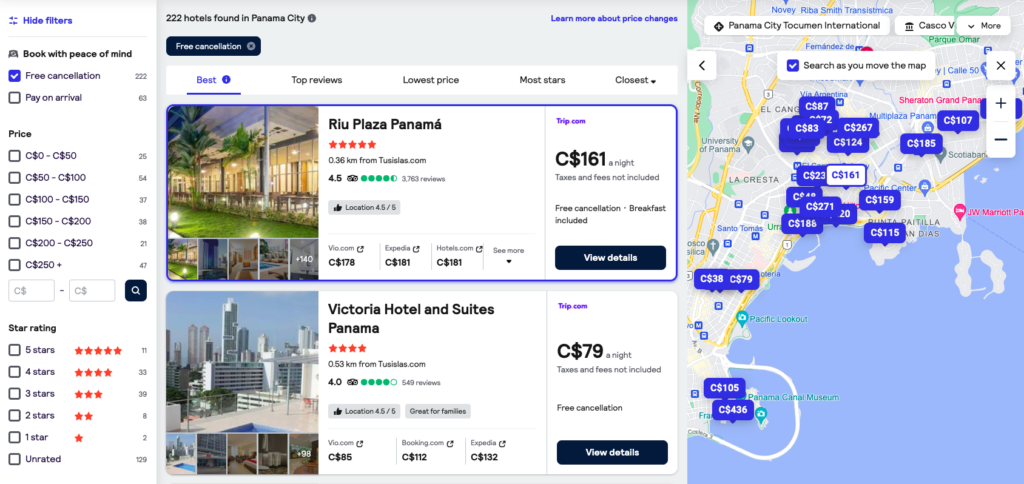Collapse the map with the back arrow
1024x484 pixels.
(x=702, y=66)
